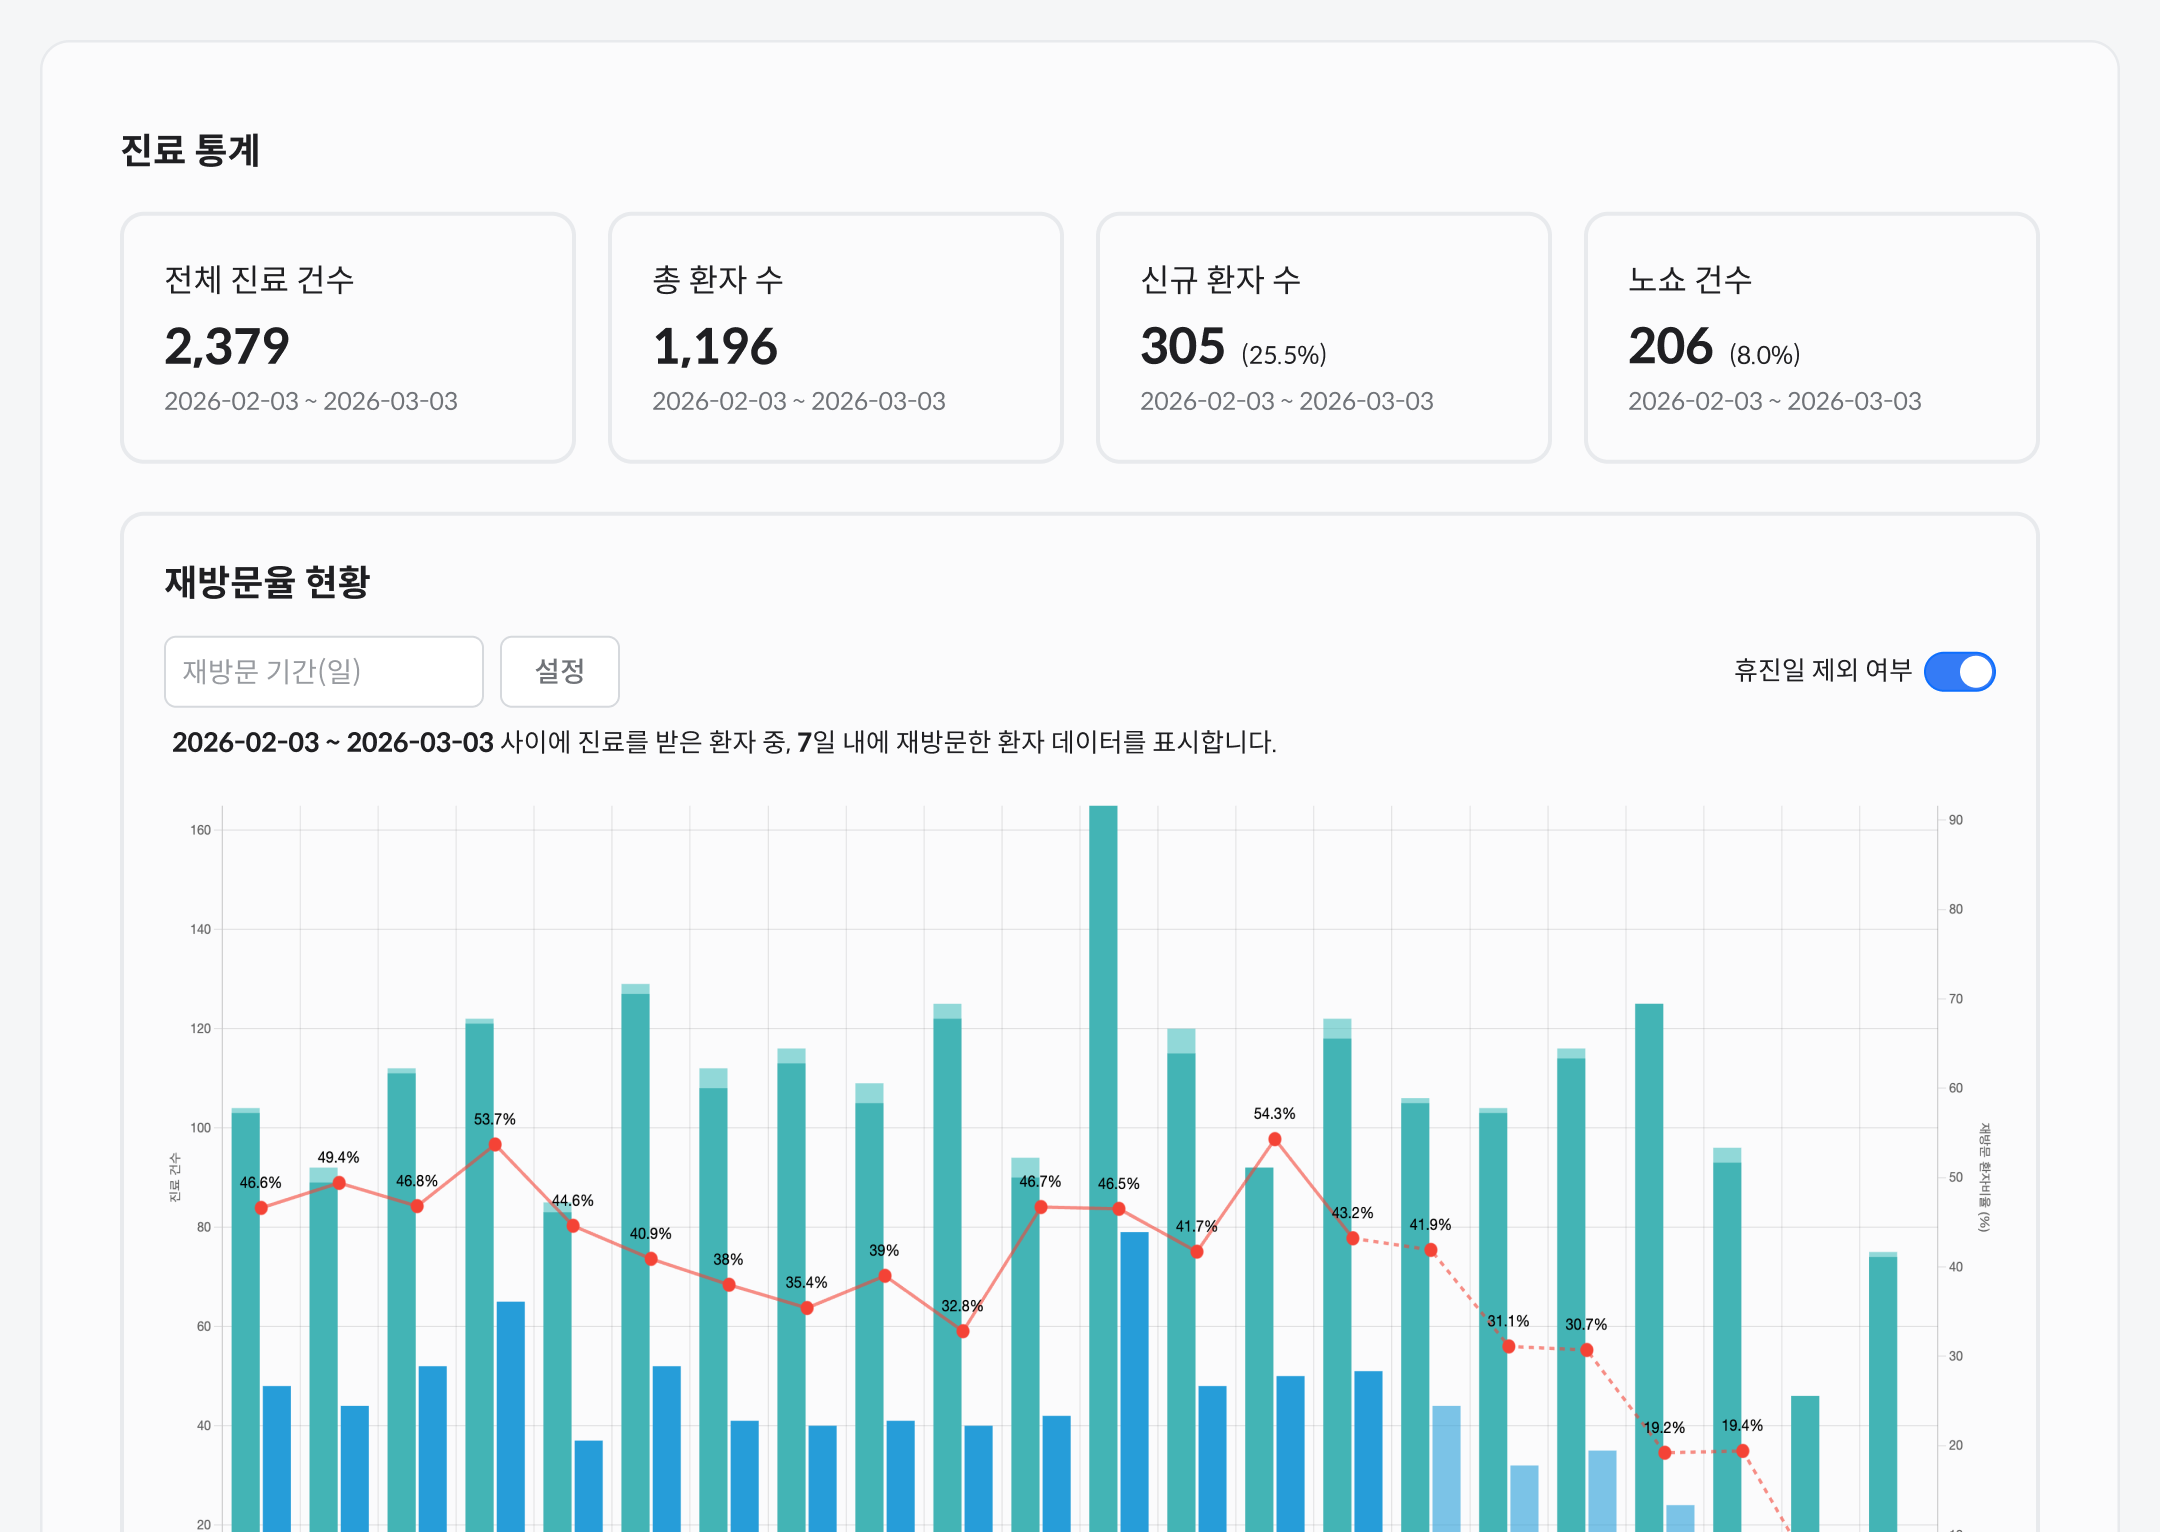Focus the 재방문 기간(일) input field

click(323, 671)
